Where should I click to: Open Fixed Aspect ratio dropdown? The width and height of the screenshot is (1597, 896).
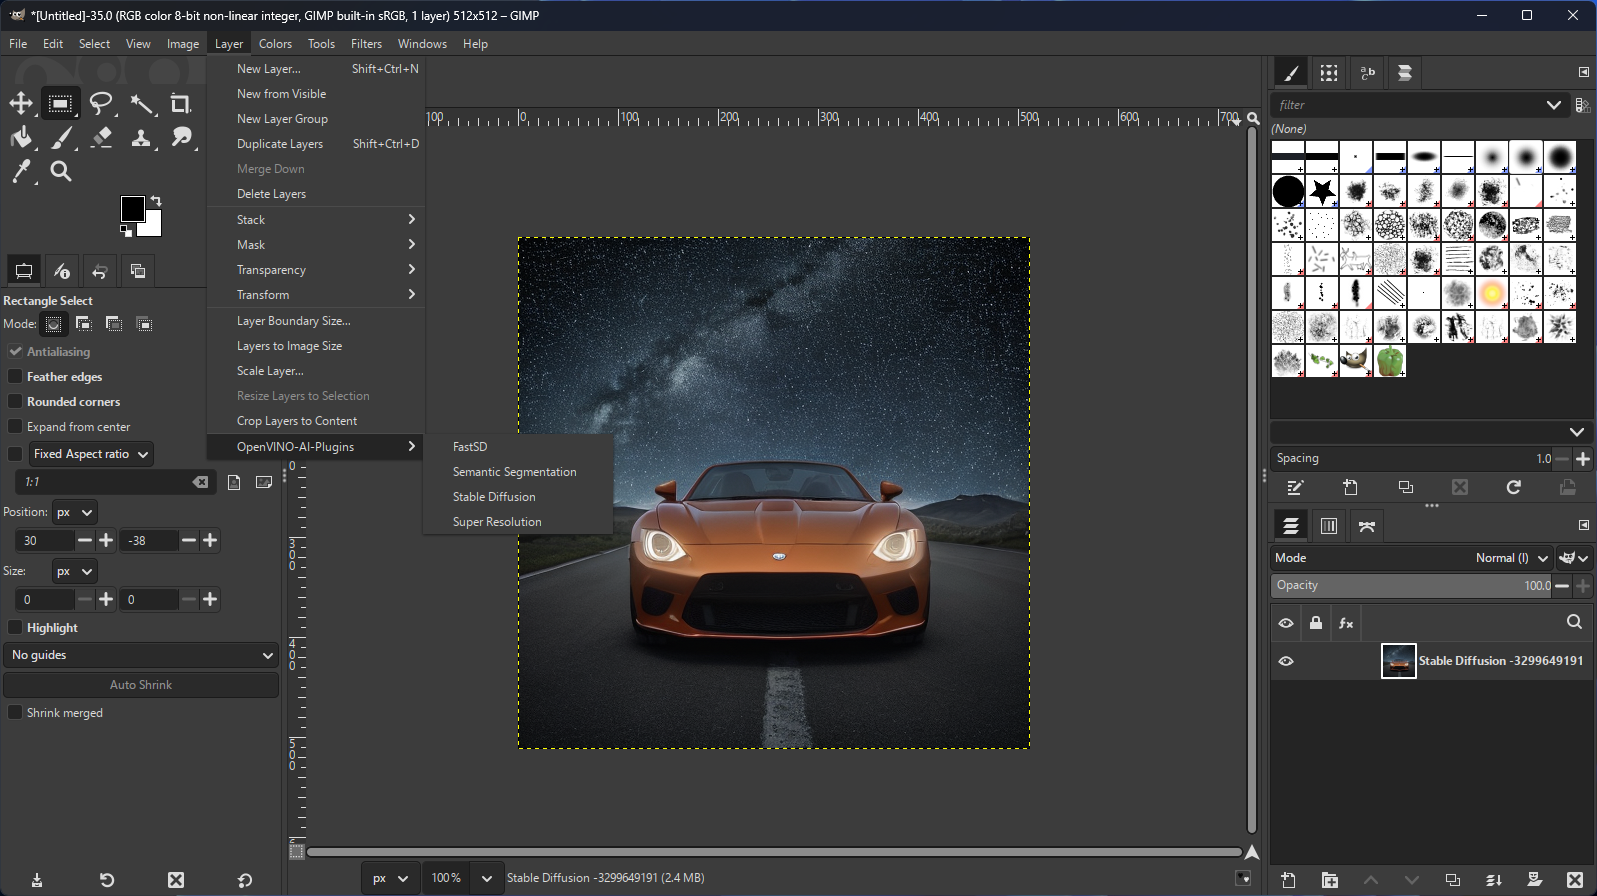point(91,454)
